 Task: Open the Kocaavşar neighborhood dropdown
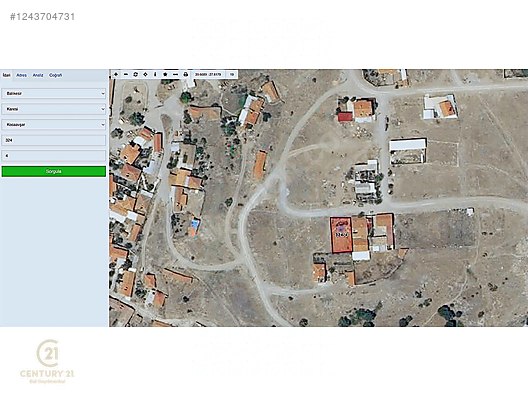pyautogui.click(x=54, y=125)
